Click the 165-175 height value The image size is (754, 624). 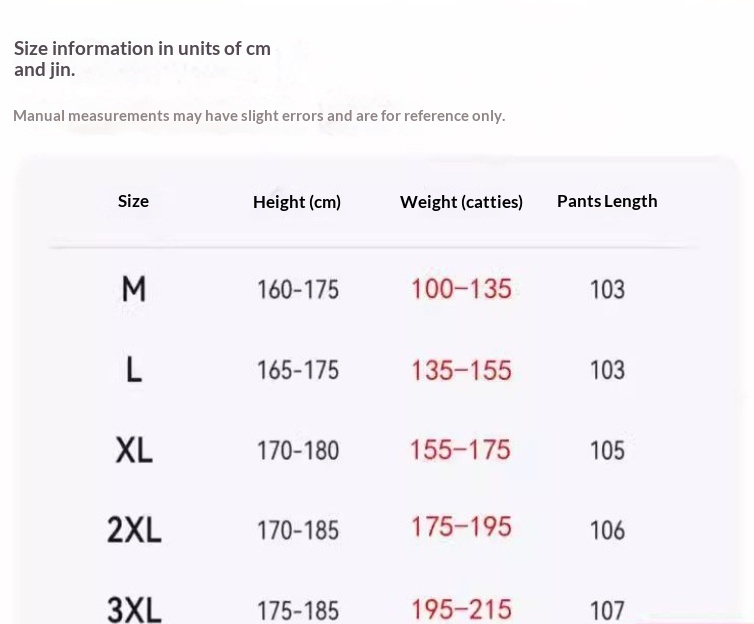pyautogui.click(x=298, y=370)
